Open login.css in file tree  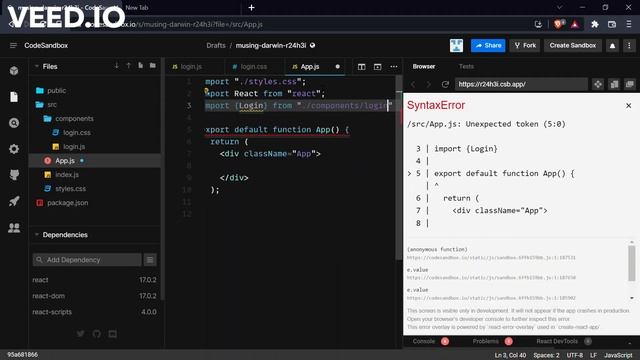coord(95,133)
